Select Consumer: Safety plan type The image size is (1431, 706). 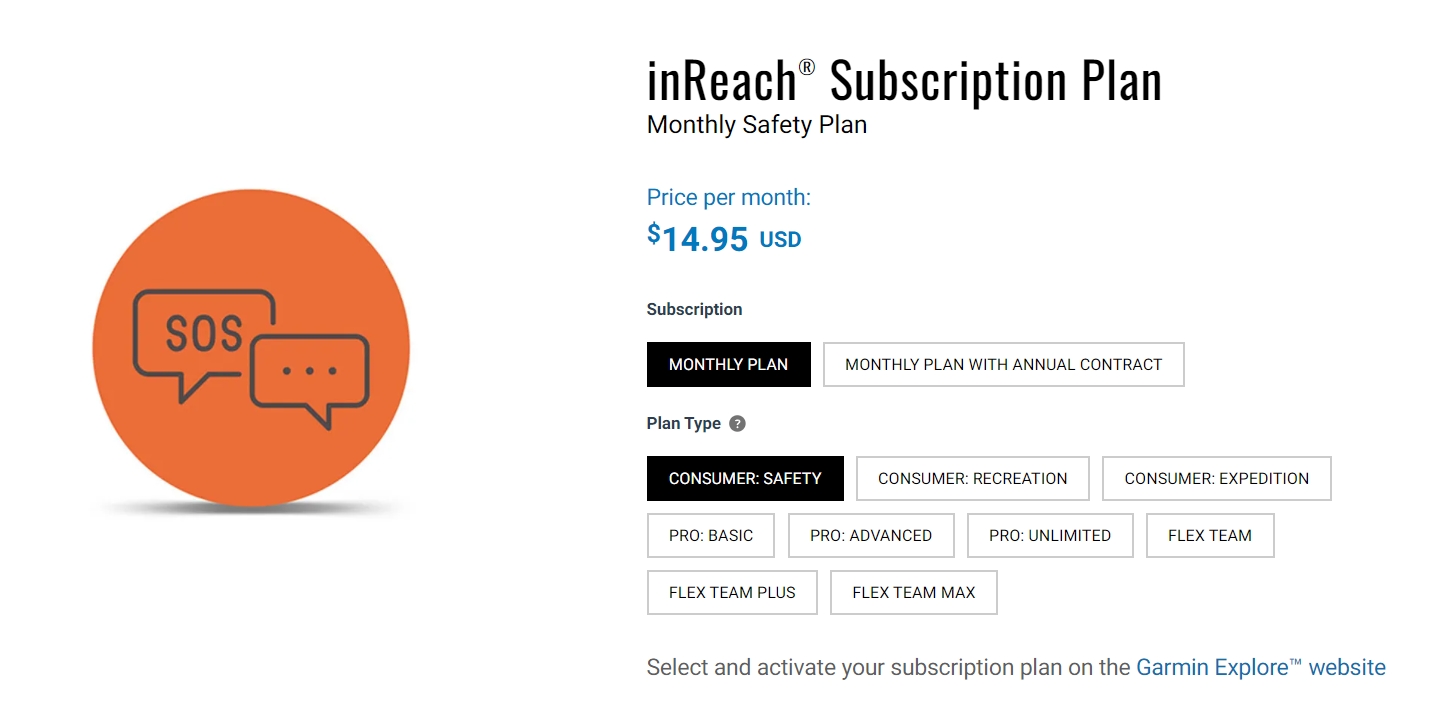pos(745,478)
